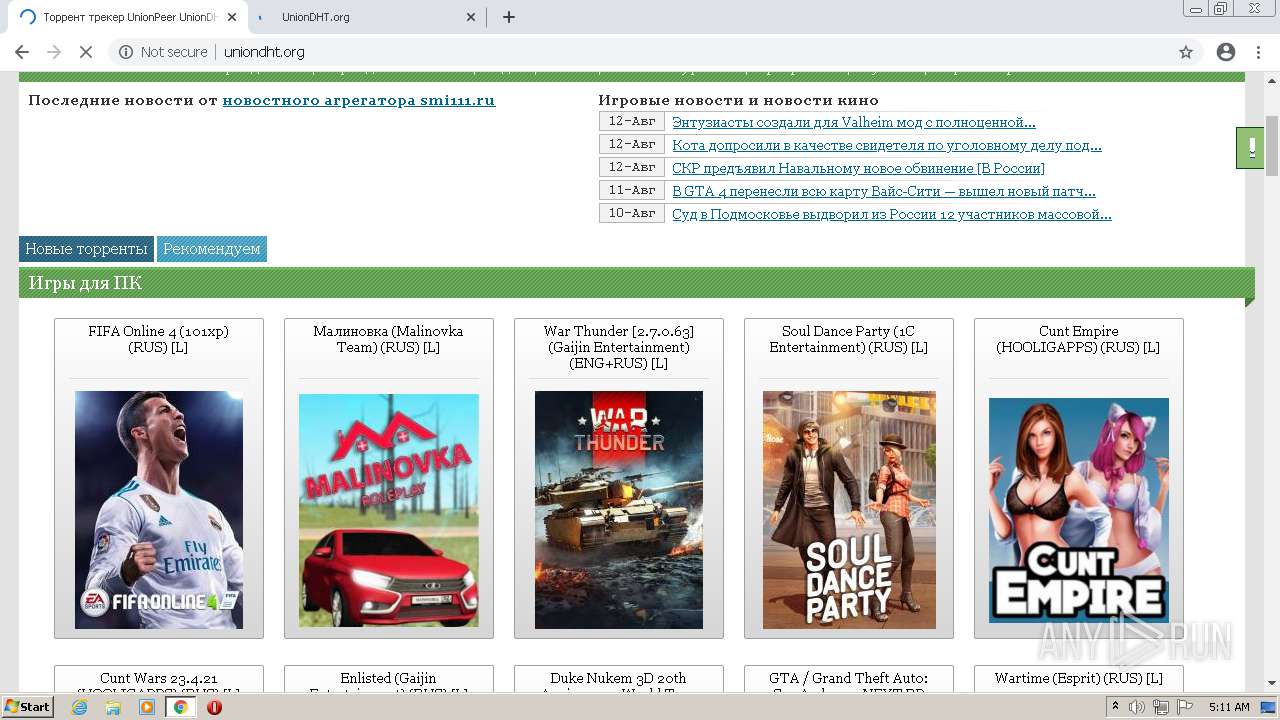Go back in browser history
The image size is (1280, 720).
coord(22,52)
